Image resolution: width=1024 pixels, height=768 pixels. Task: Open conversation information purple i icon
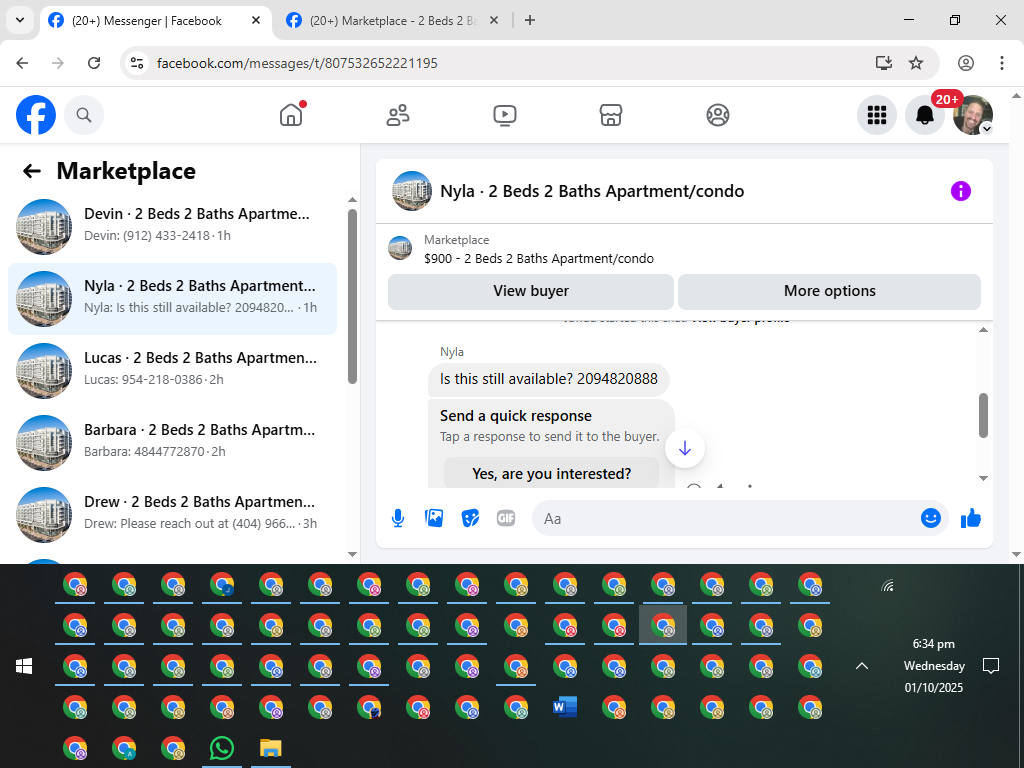tap(961, 191)
